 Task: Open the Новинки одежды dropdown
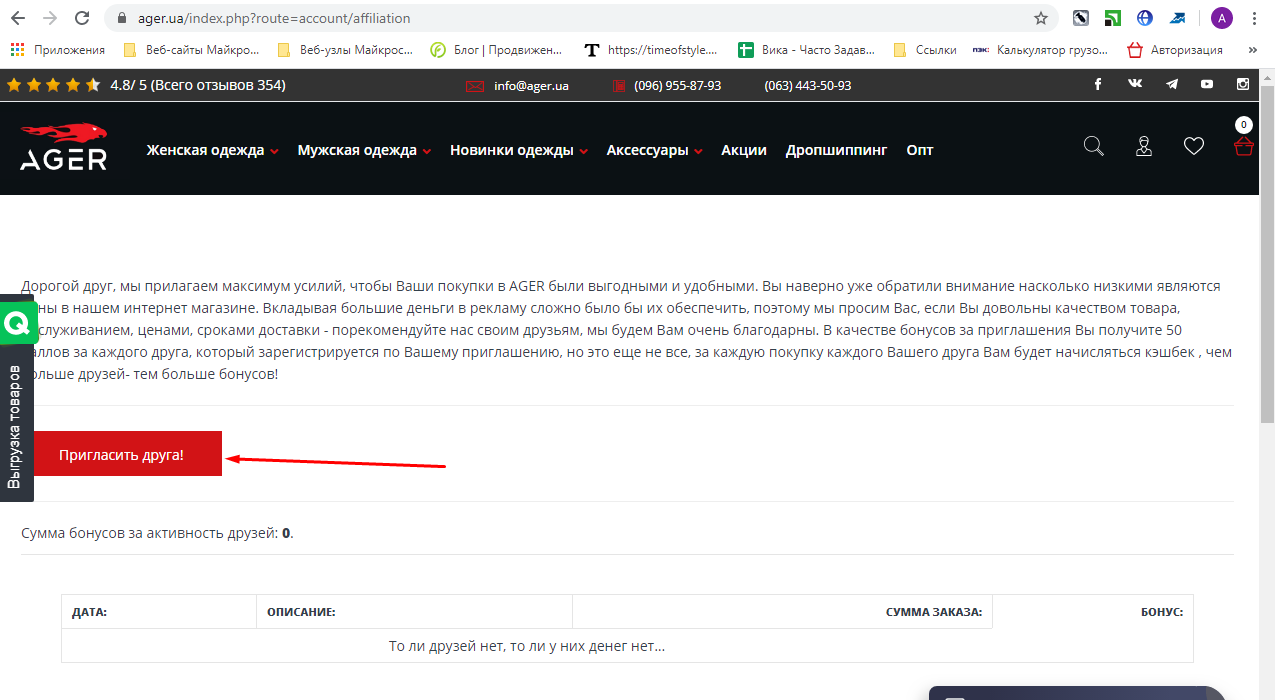(519, 150)
